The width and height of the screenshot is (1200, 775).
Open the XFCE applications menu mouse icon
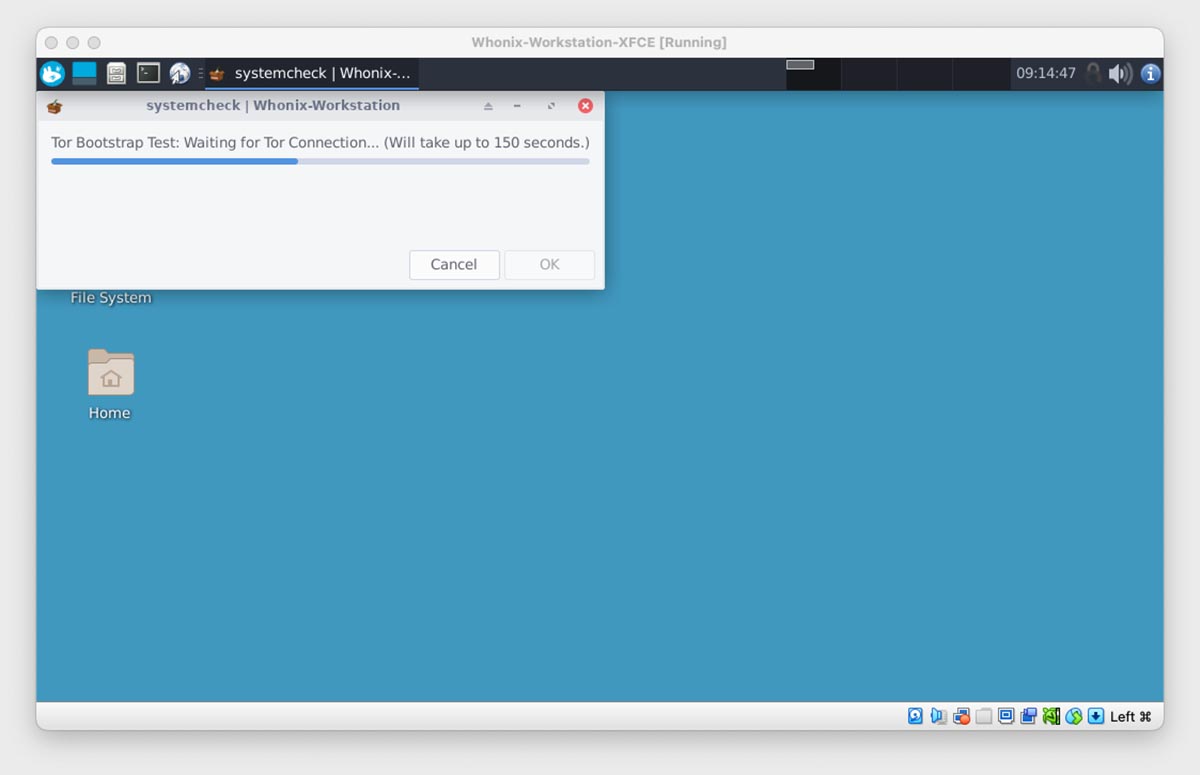52,73
